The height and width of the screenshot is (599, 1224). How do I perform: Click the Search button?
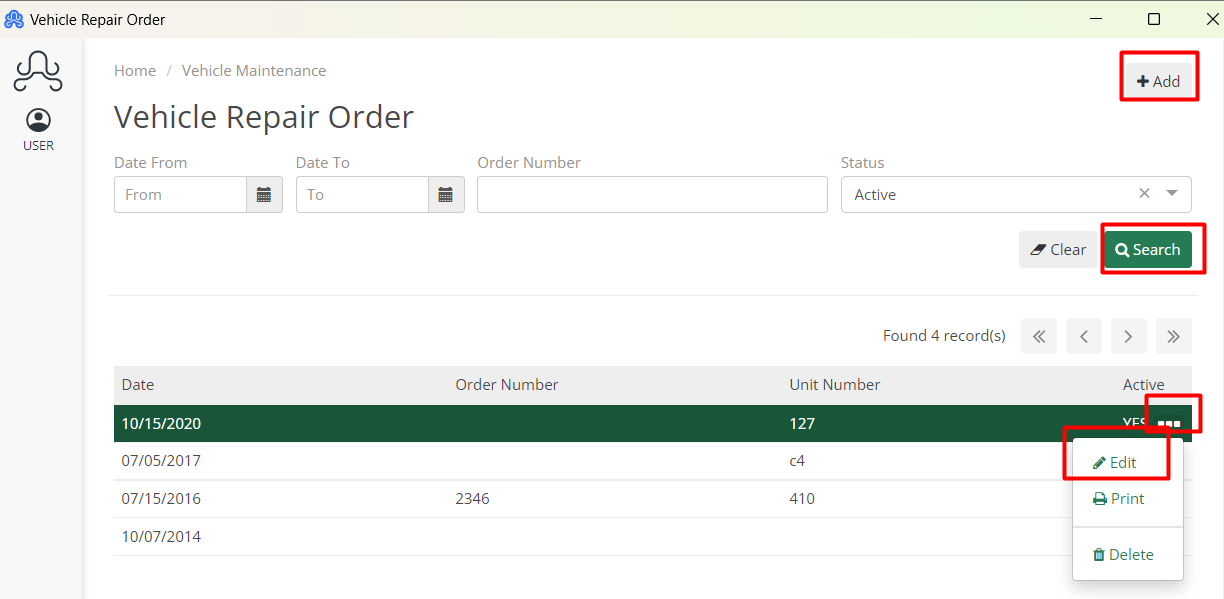1148,250
